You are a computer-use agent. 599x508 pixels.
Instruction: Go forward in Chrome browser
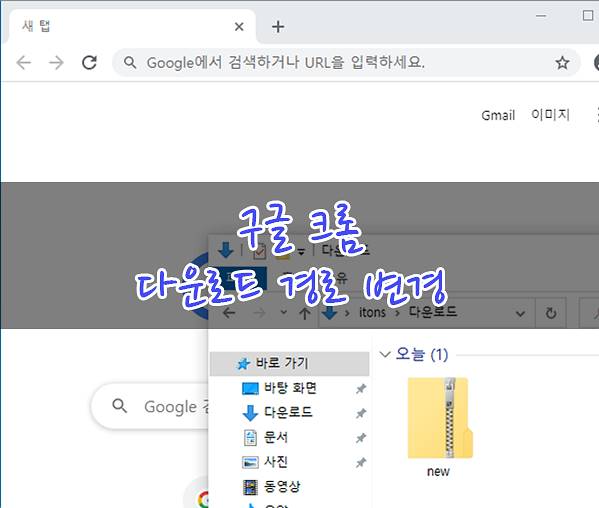coord(57,62)
